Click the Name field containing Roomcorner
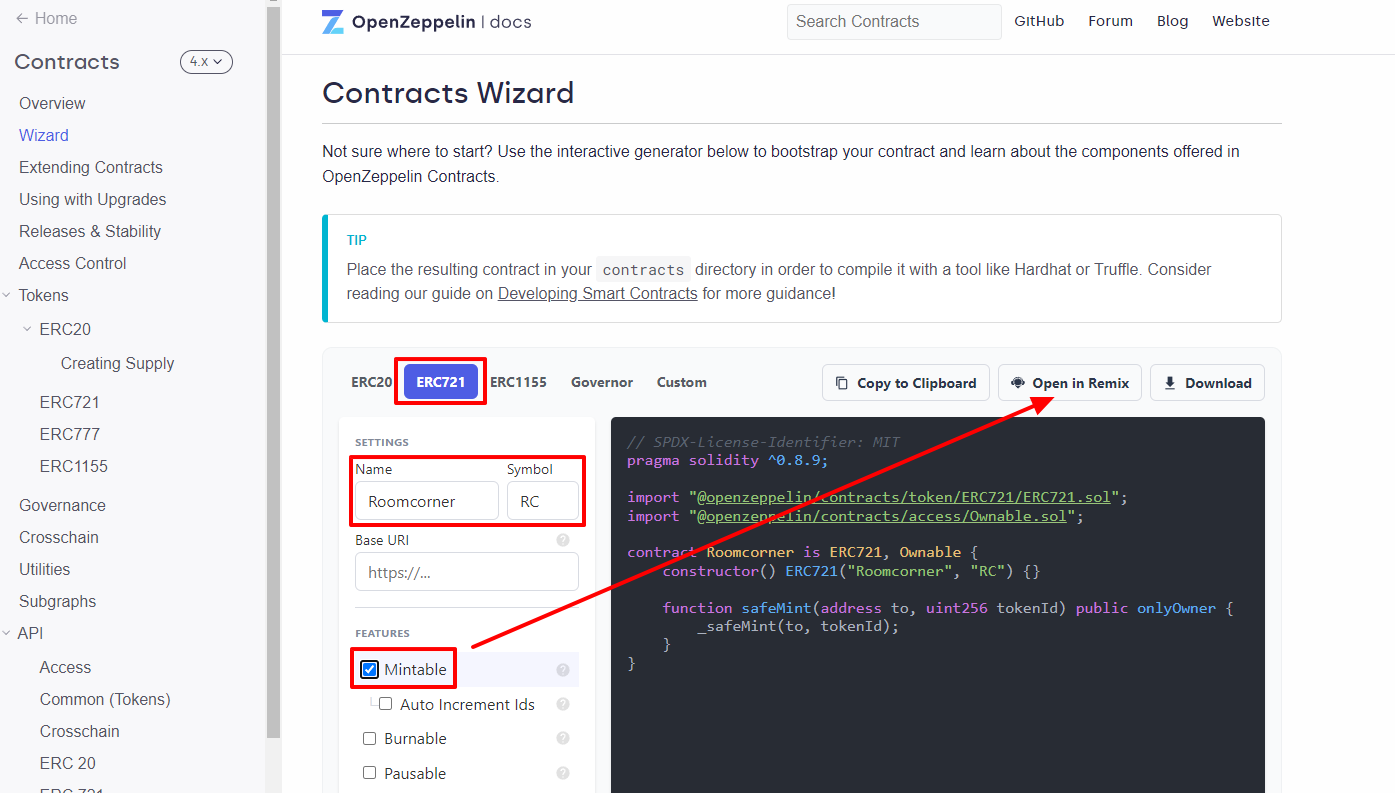Image resolution: width=1395 pixels, height=793 pixels. coord(427,501)
